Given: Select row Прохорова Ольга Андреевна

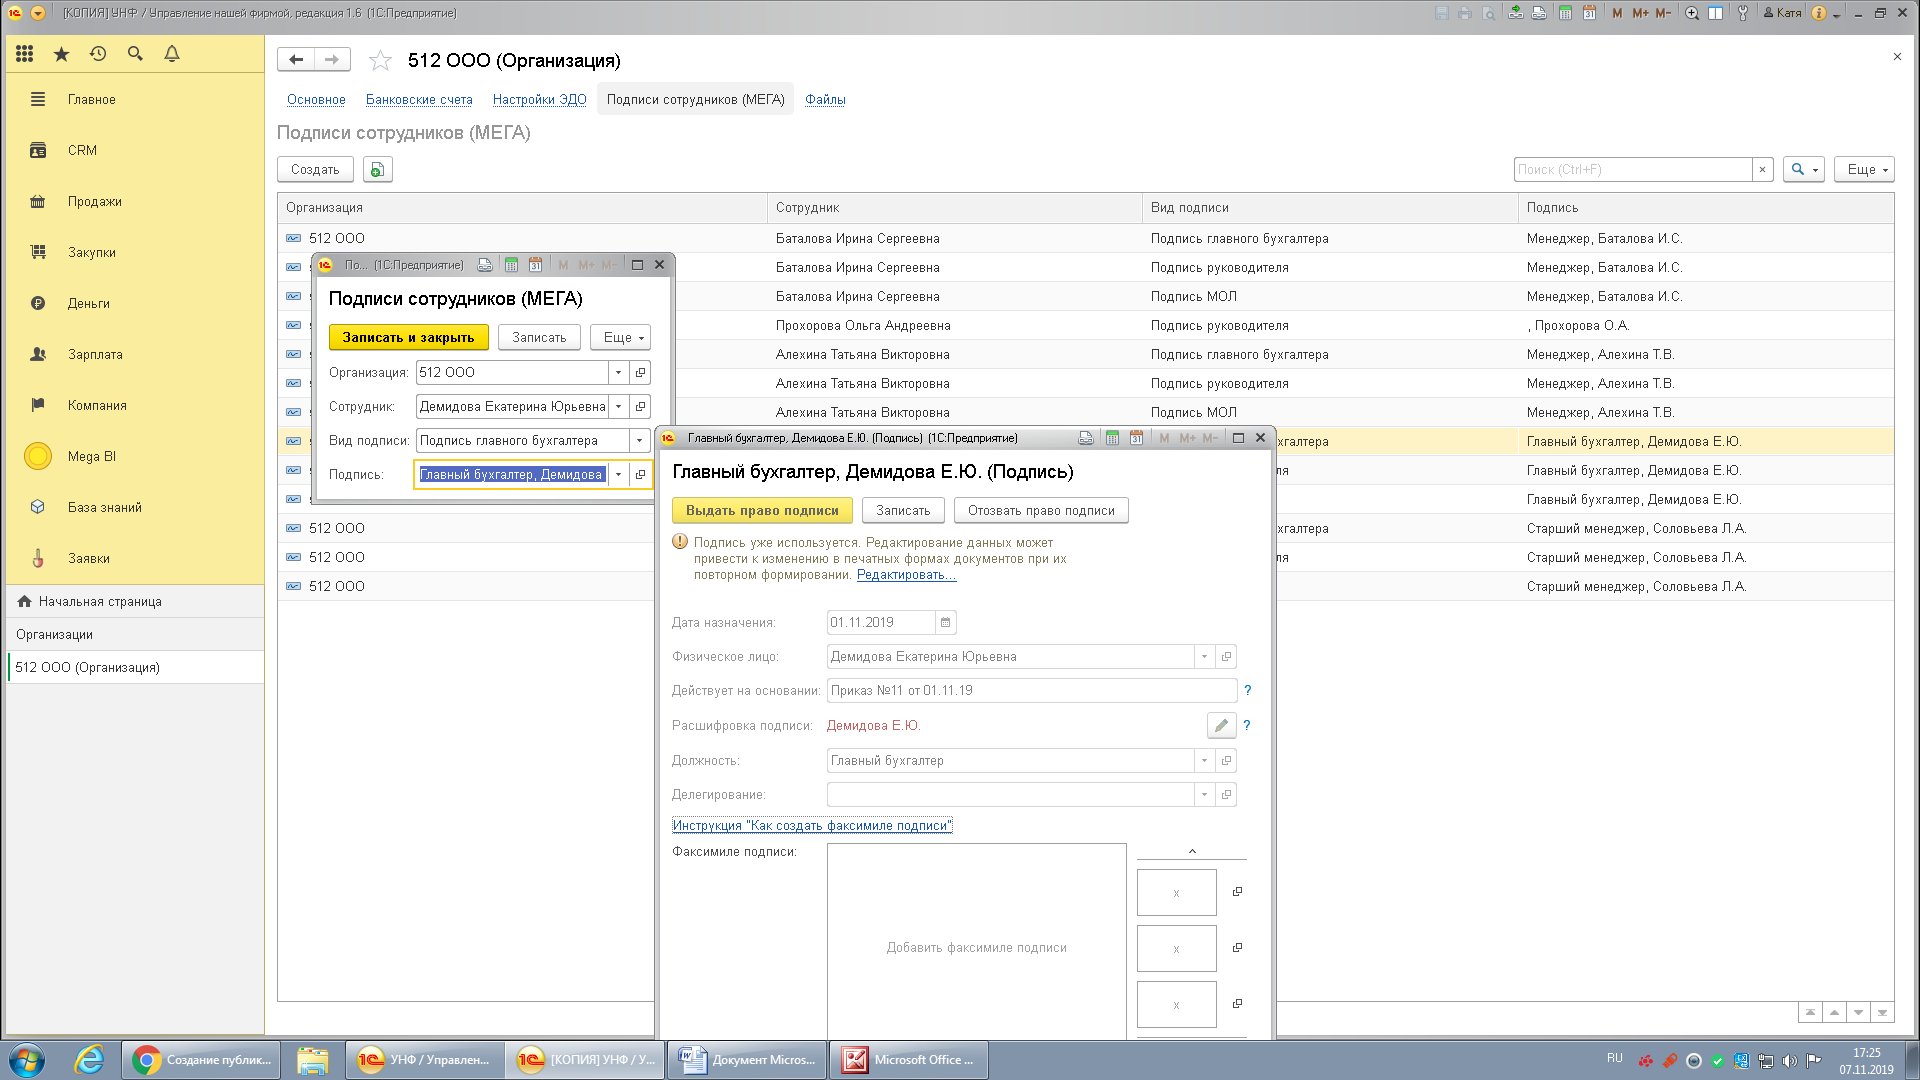Looking at the screenshot, I should 1085,325.
